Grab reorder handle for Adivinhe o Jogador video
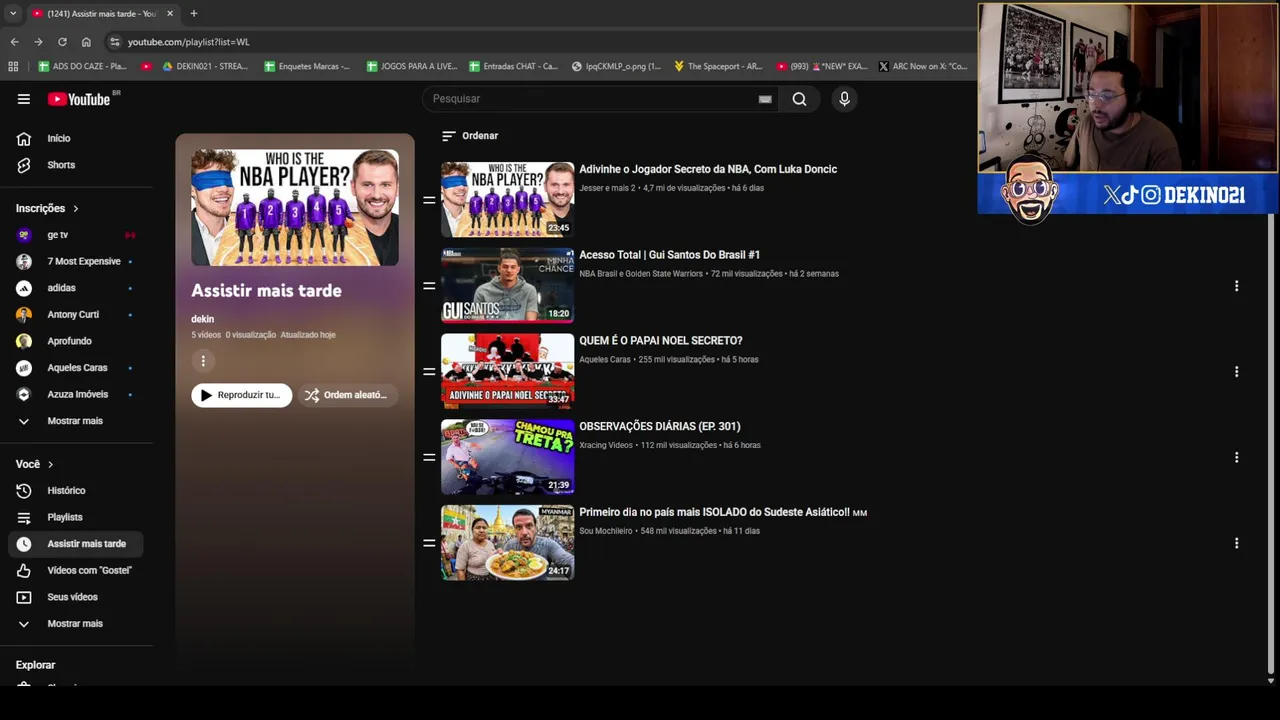The image size is (1280, 720). click(429, 200)
